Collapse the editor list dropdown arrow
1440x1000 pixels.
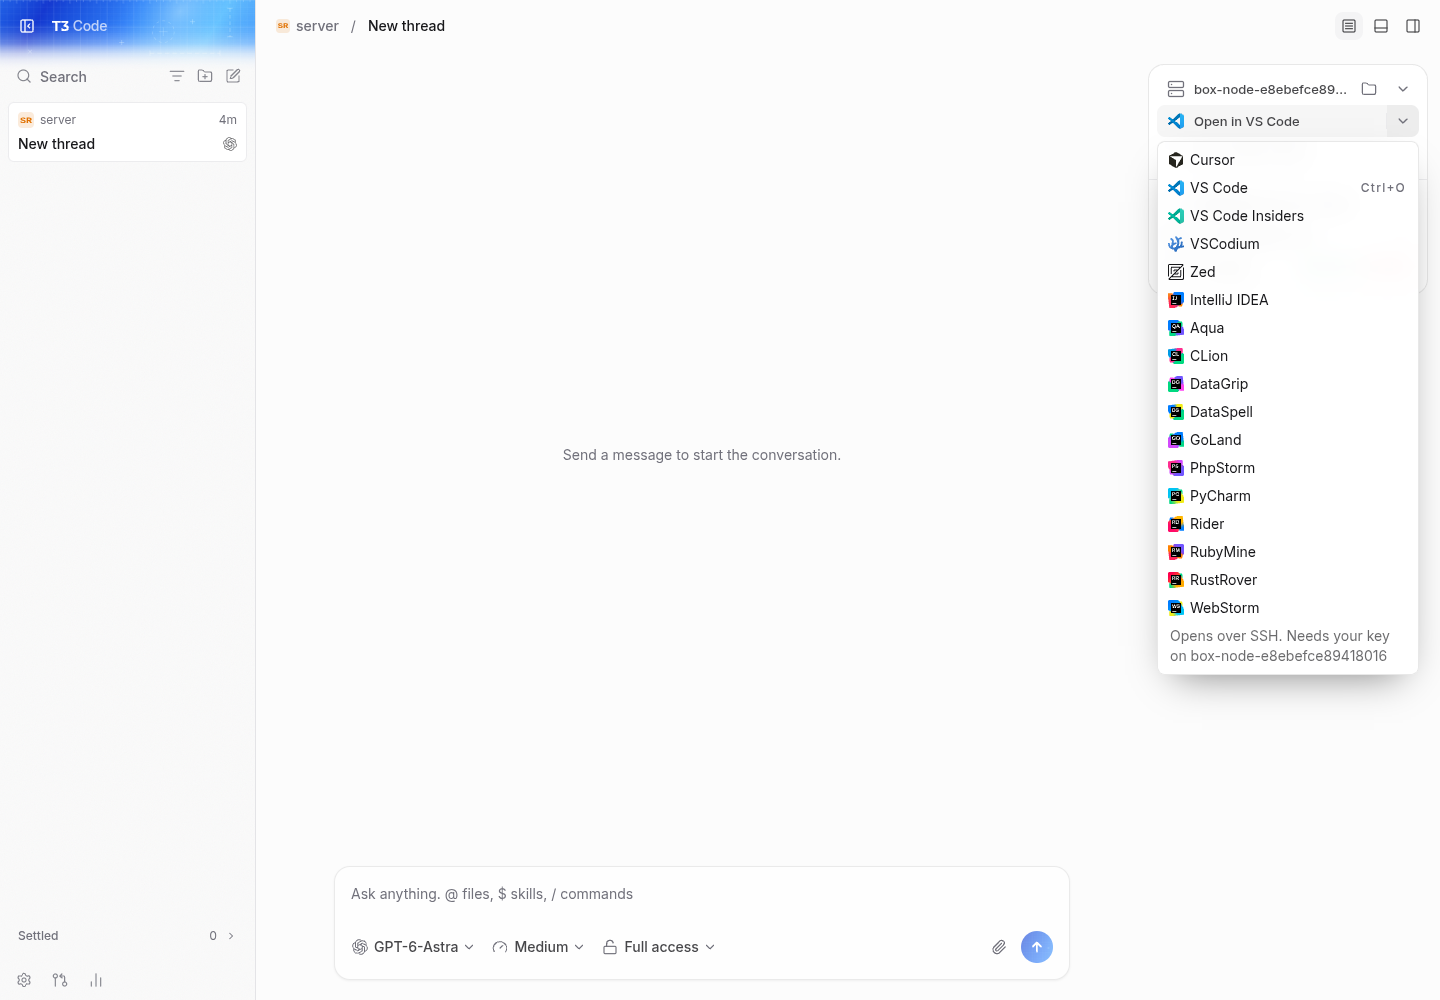[1403, 121]
